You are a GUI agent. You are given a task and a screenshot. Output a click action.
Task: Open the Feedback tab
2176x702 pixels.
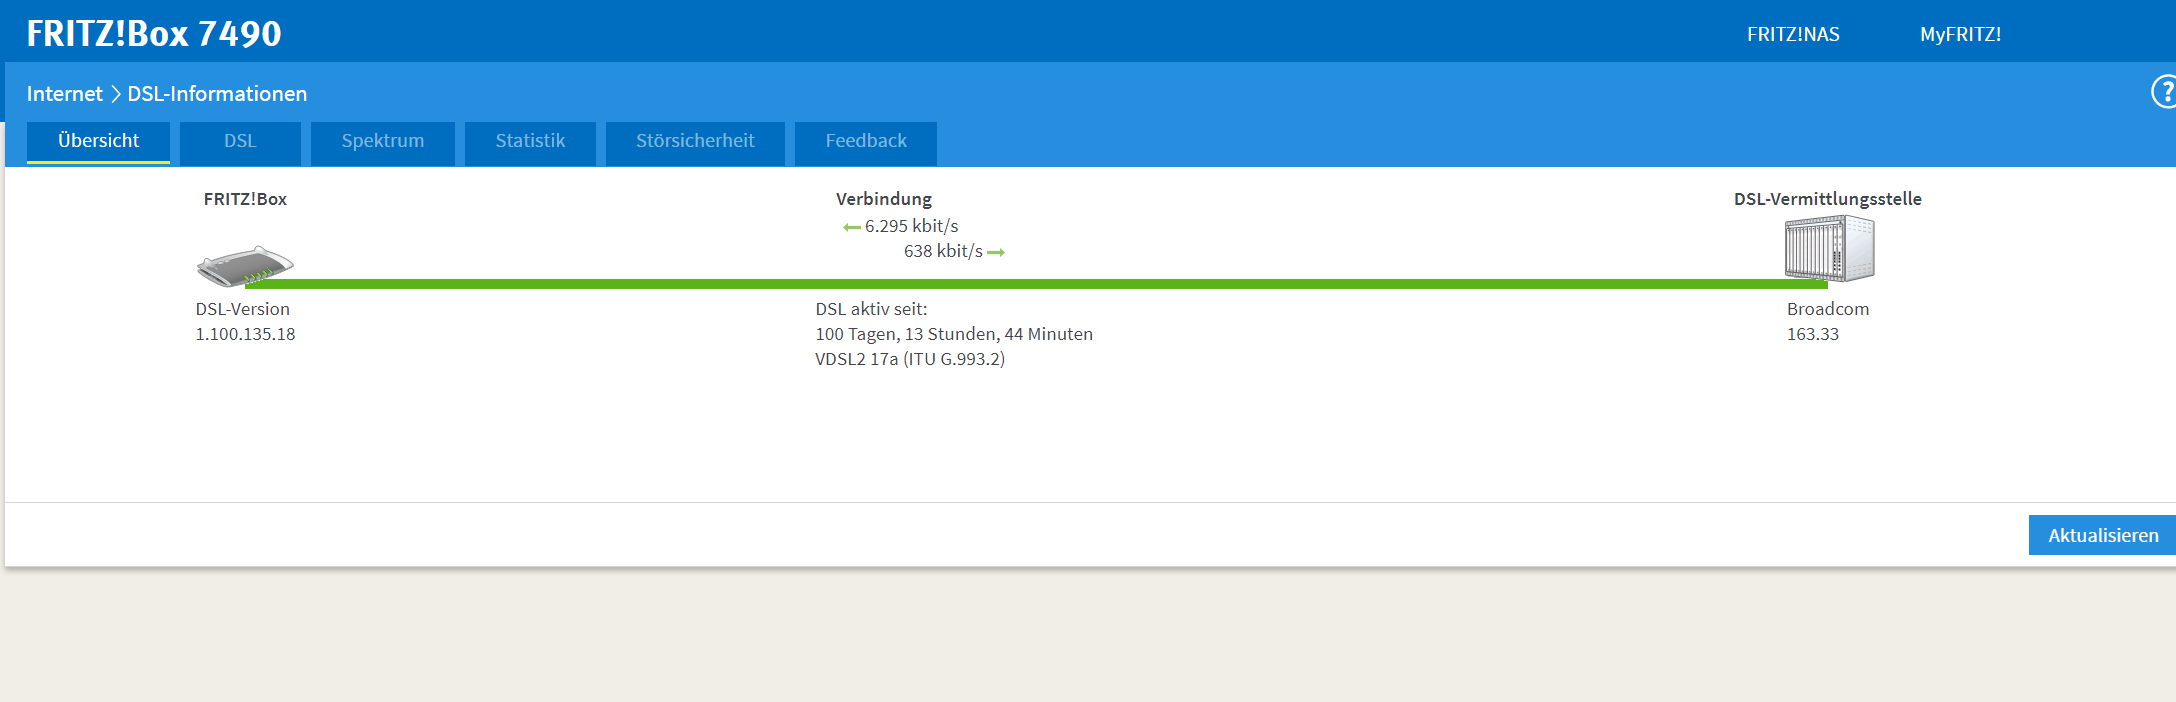(x=866, y=142)
